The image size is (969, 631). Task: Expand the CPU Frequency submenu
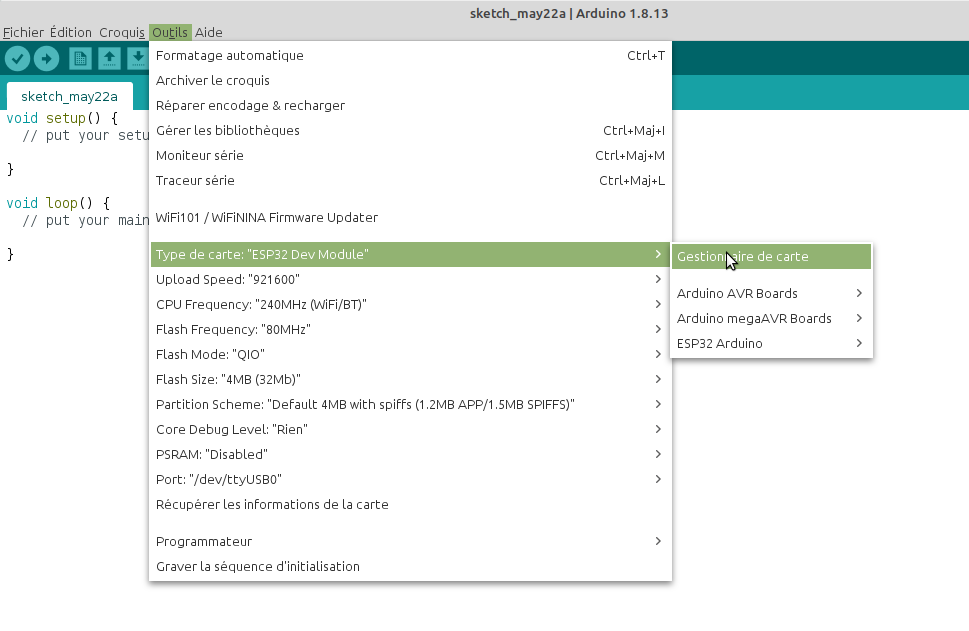click(x=410, y=305)
